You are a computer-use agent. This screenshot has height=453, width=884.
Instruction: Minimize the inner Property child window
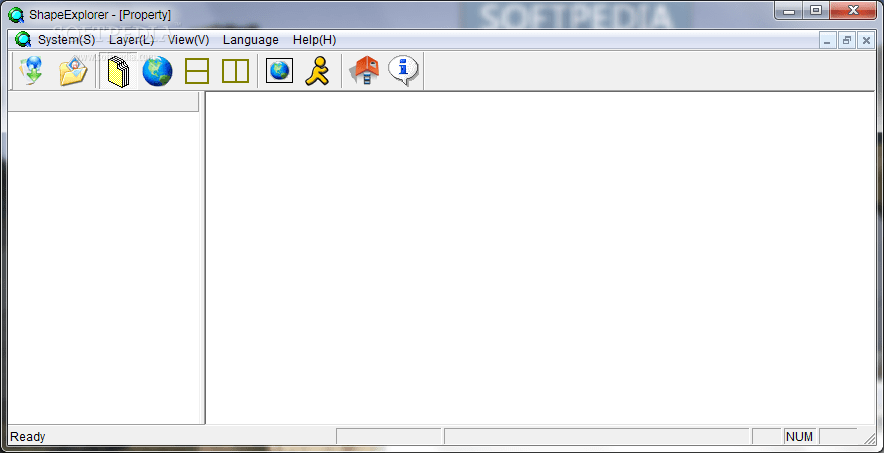pos(828,41)
